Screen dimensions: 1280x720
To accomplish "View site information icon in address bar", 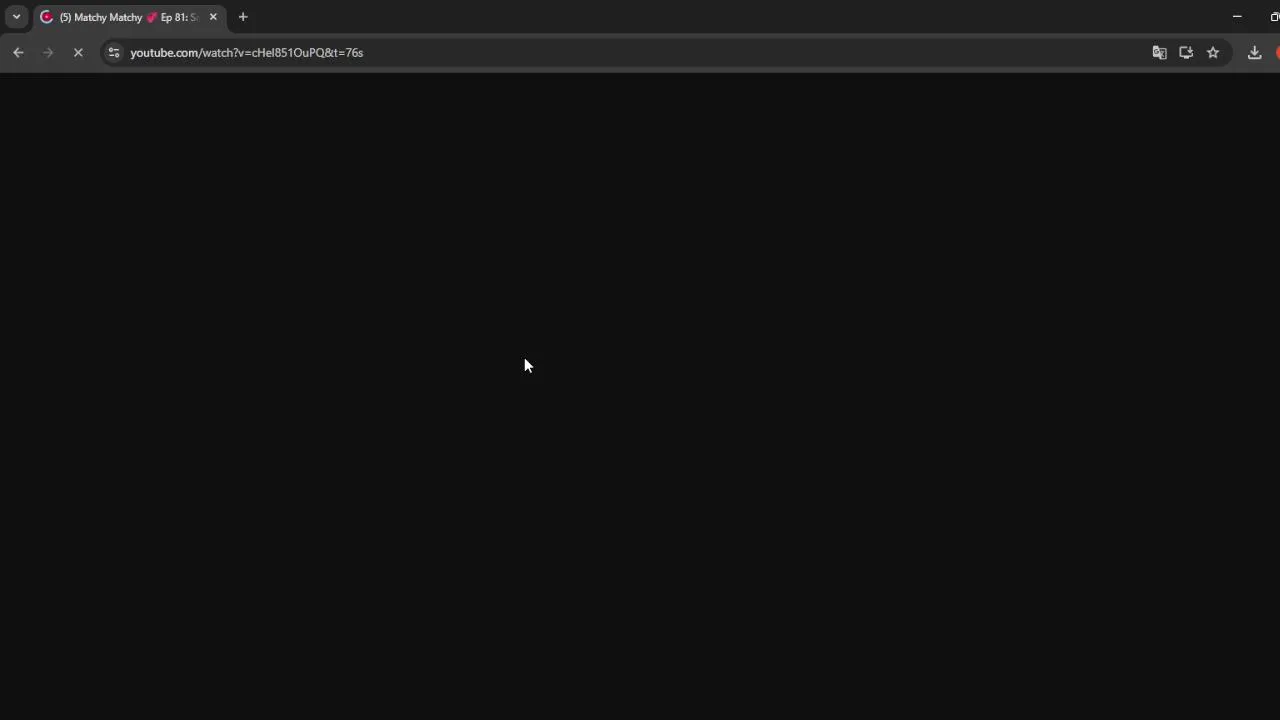I will tap(114, 52).
